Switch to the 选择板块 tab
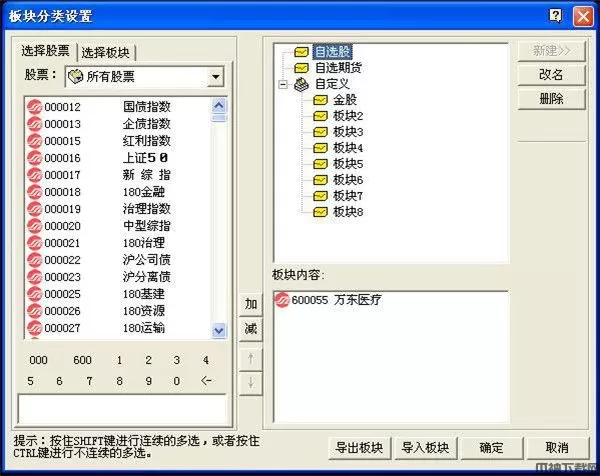This screenshot has width=600, height=476. [x=106, y=53]
